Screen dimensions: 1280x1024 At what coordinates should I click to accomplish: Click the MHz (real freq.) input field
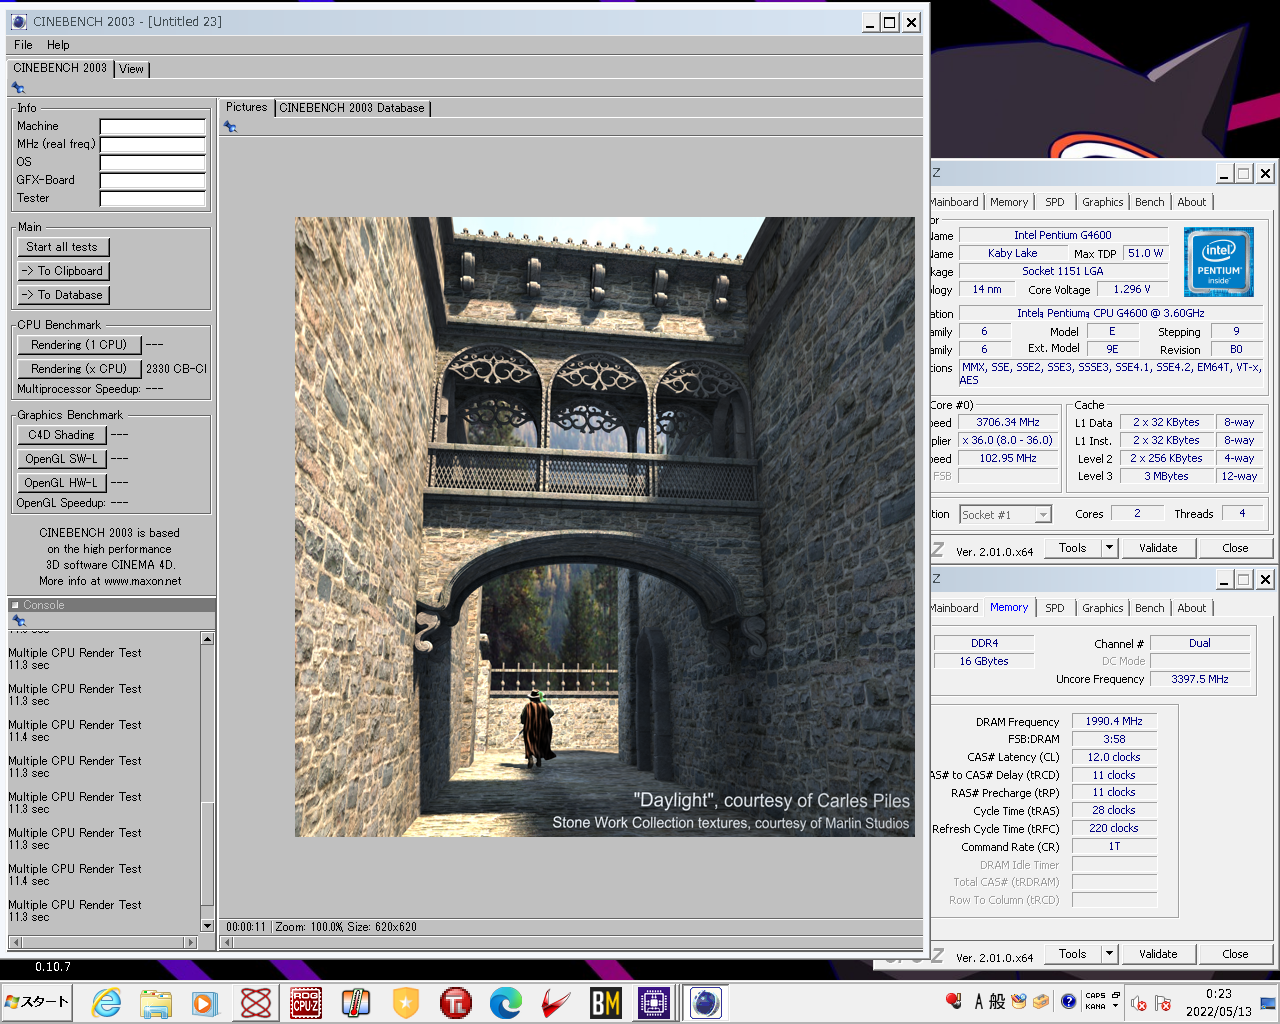point(152,144)
